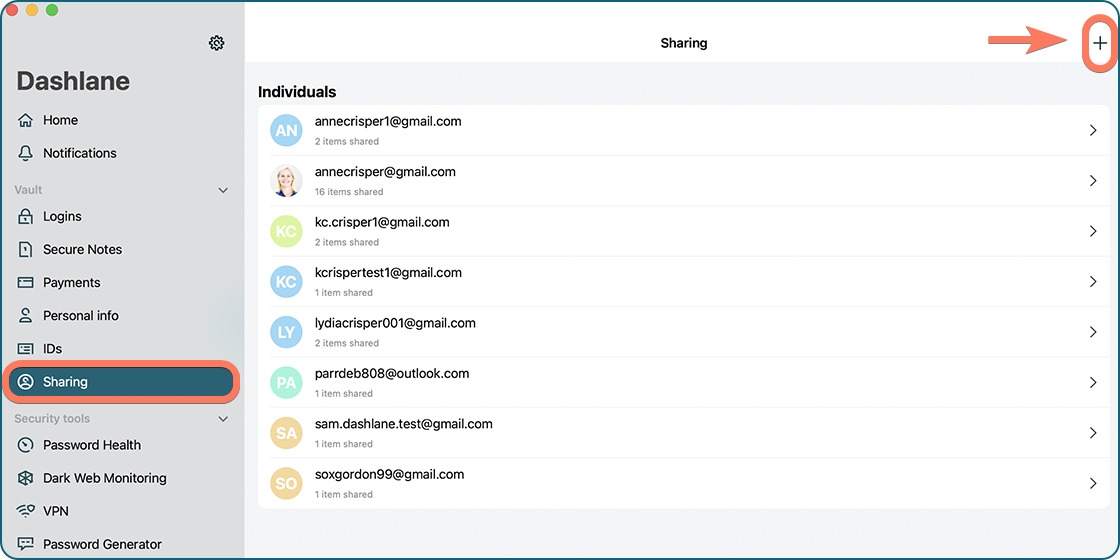The image size is (1120, 560).
Task: Click the Secure Notes document icon
Action: coord(26,249)
